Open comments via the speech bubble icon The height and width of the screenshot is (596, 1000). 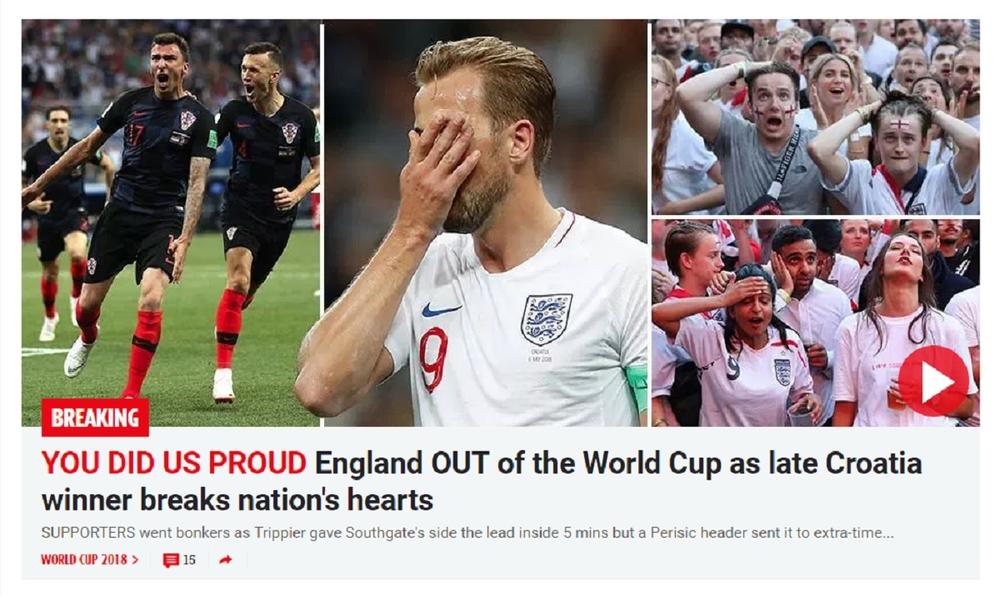[170, 560]
